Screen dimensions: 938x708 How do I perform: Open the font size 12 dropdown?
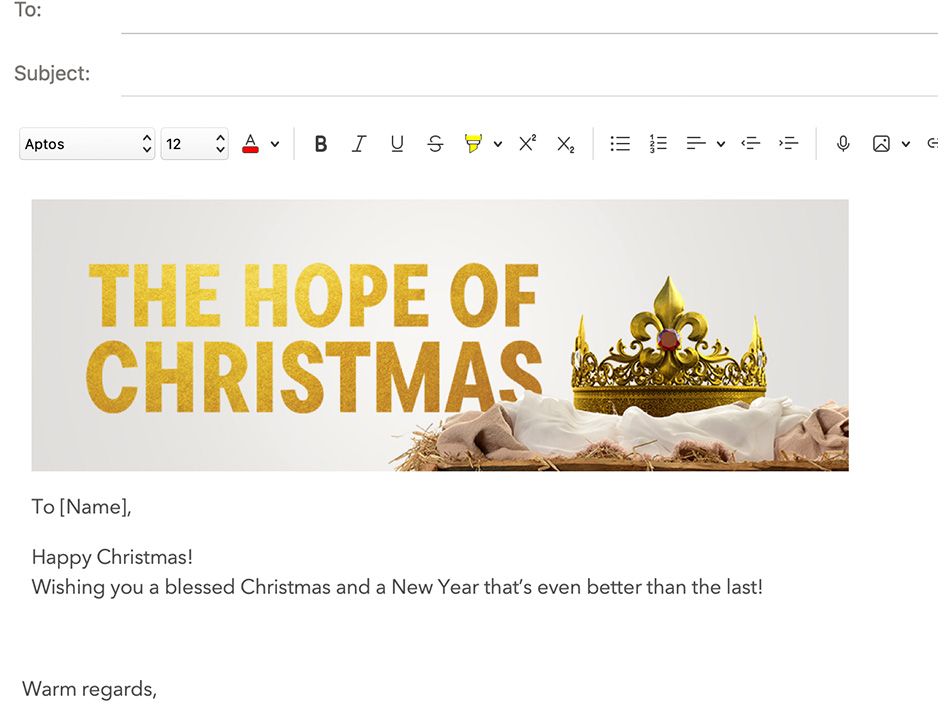pos(195,144)
